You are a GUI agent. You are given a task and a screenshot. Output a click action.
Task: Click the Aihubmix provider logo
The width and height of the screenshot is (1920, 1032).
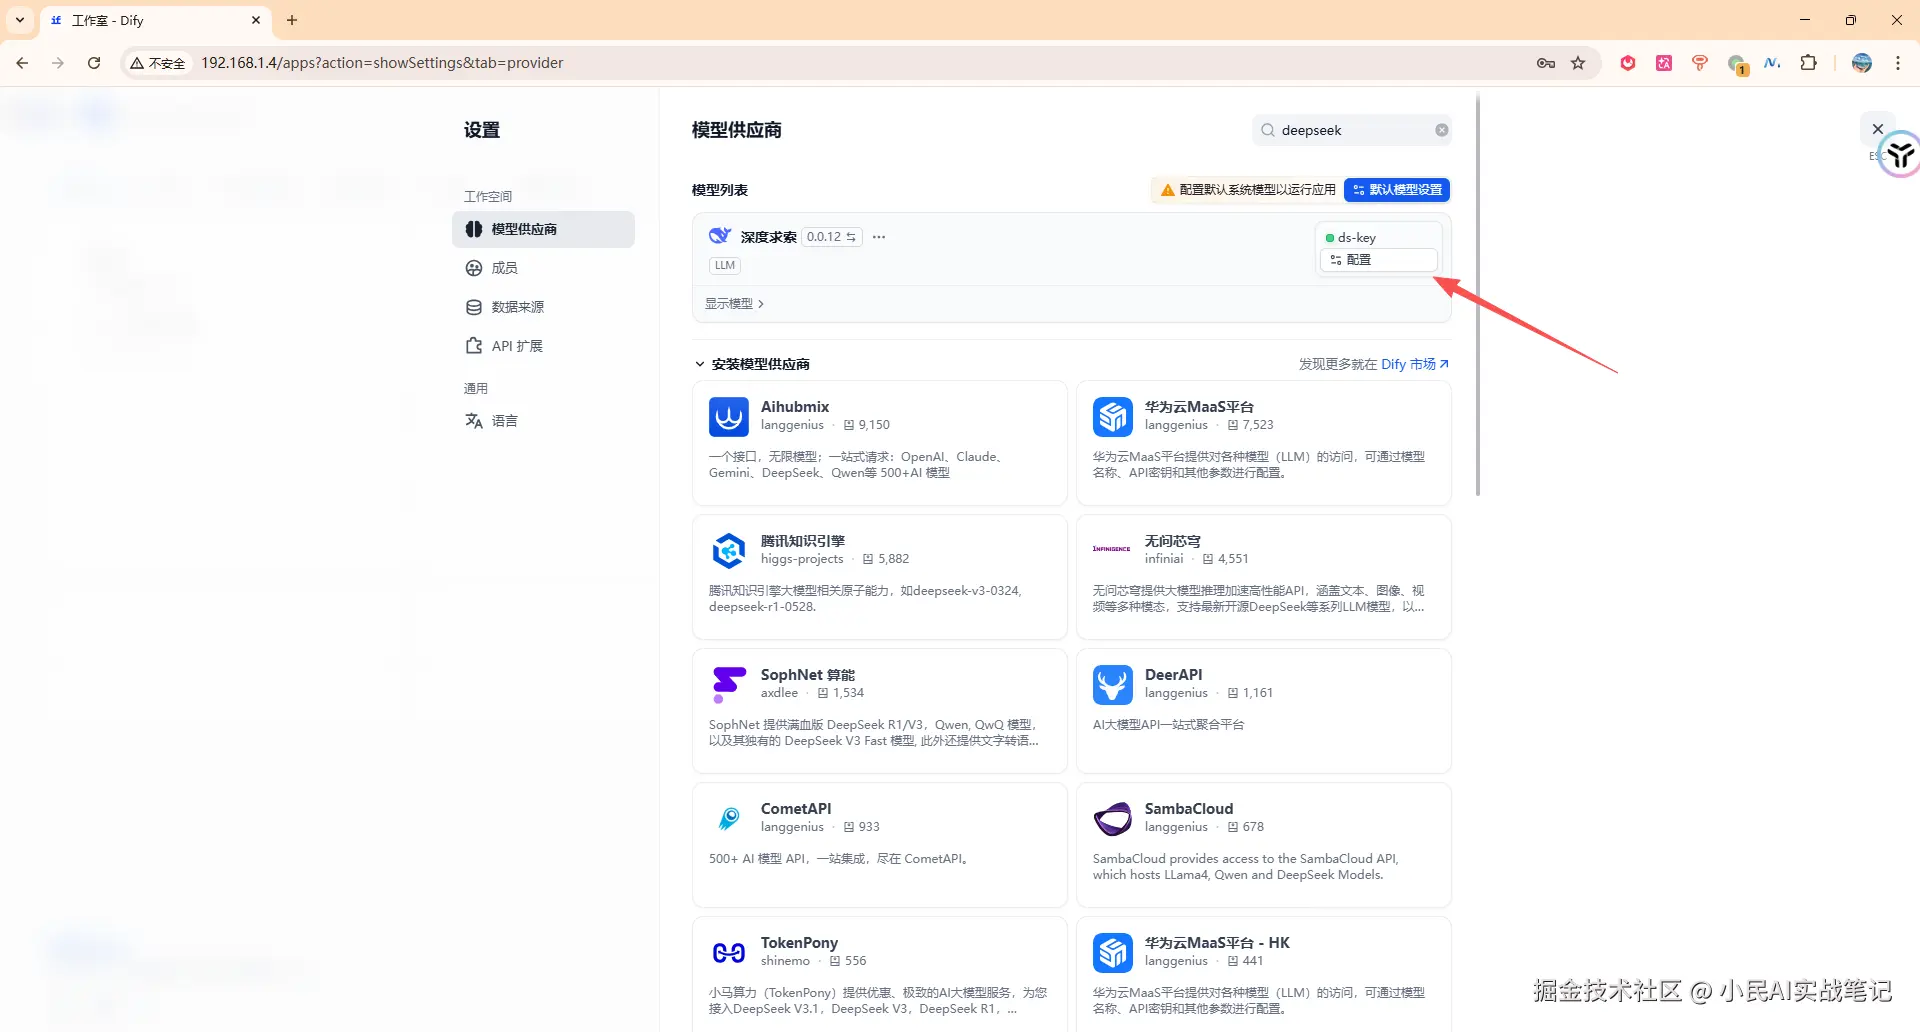[729, 417]
